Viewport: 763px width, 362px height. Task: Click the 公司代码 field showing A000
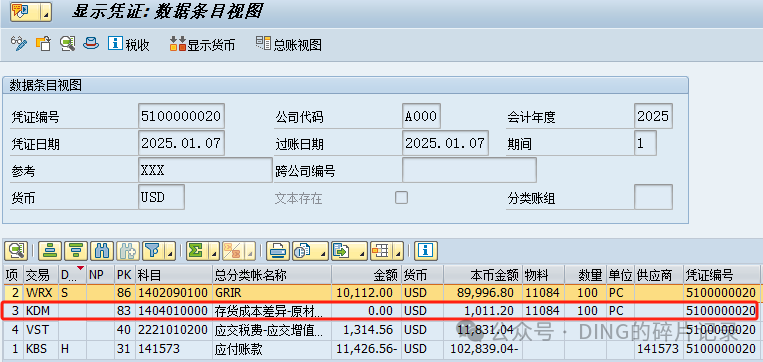point(421,116)
